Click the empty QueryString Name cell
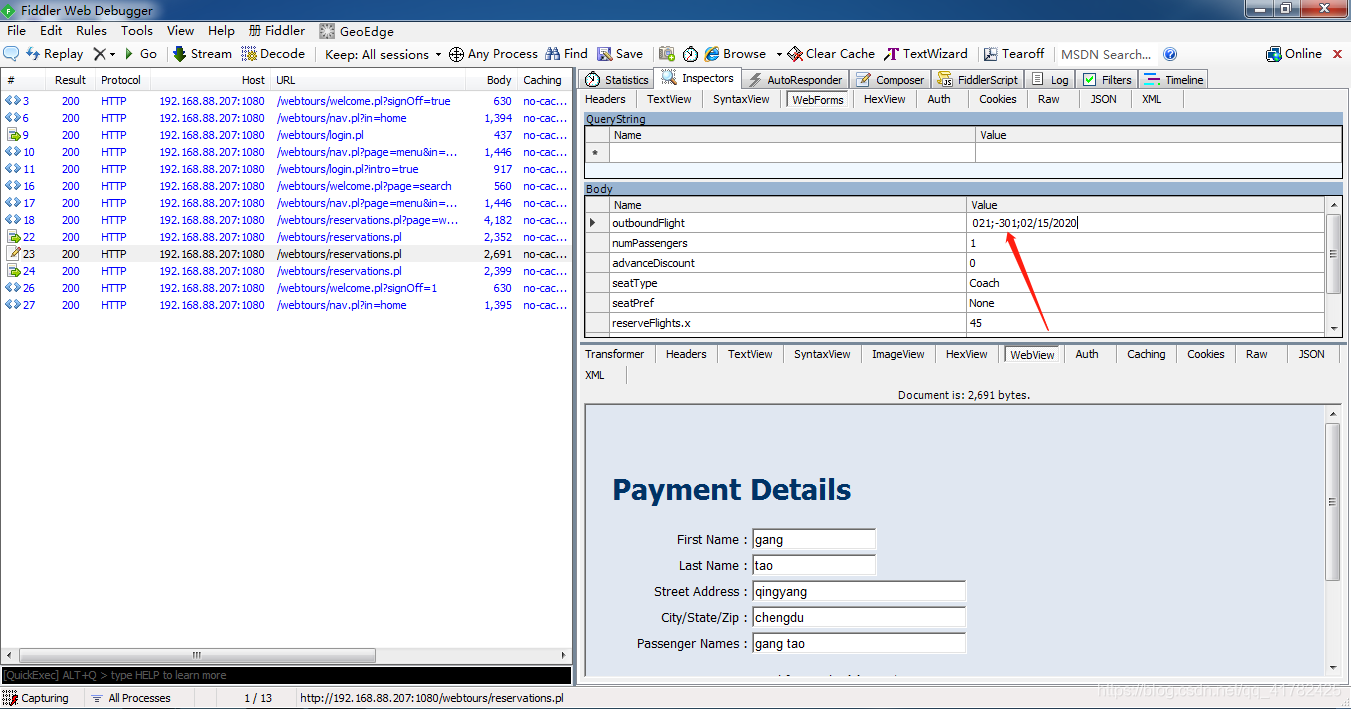 (x=792, y=152)
